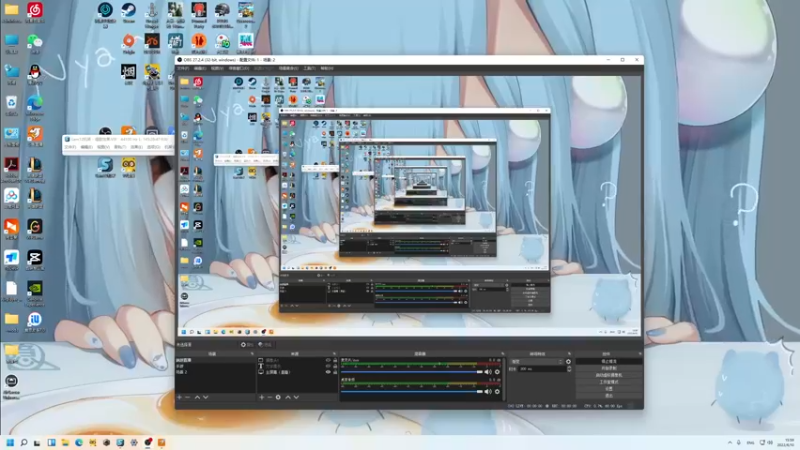Click Windows Start button on taskbar
Screen dimensions: 800x450
10,442
